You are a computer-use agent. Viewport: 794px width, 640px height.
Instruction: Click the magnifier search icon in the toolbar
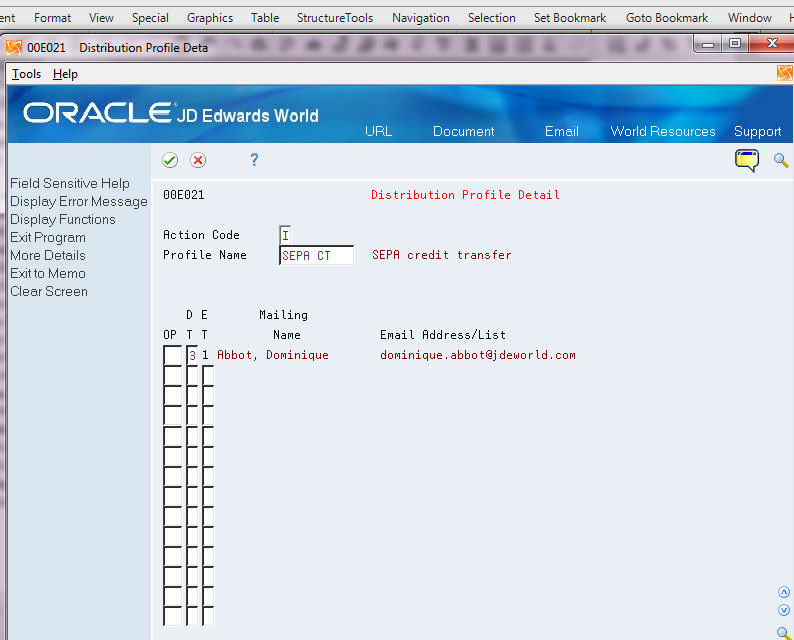coord(781,161)
